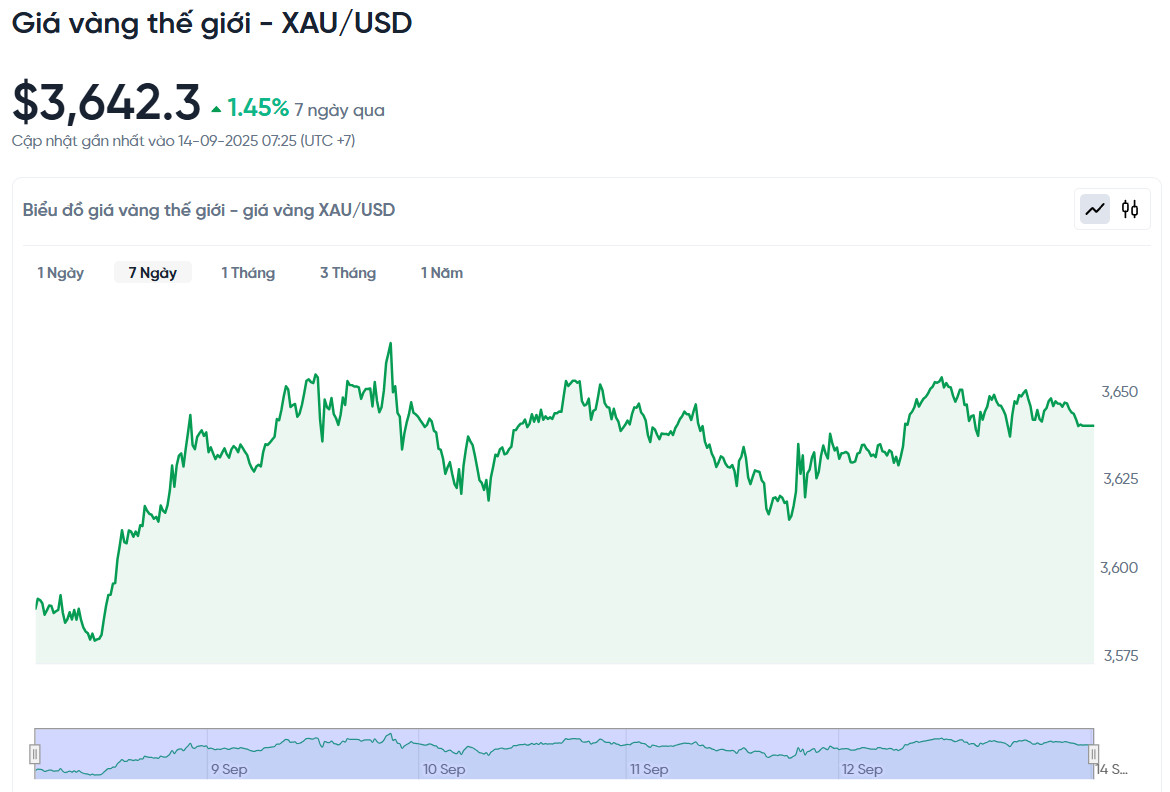Click the shaded mini overview chart
Viewport: 1170px width, 792px height.
pyautogui.click(x=560, y=750)
